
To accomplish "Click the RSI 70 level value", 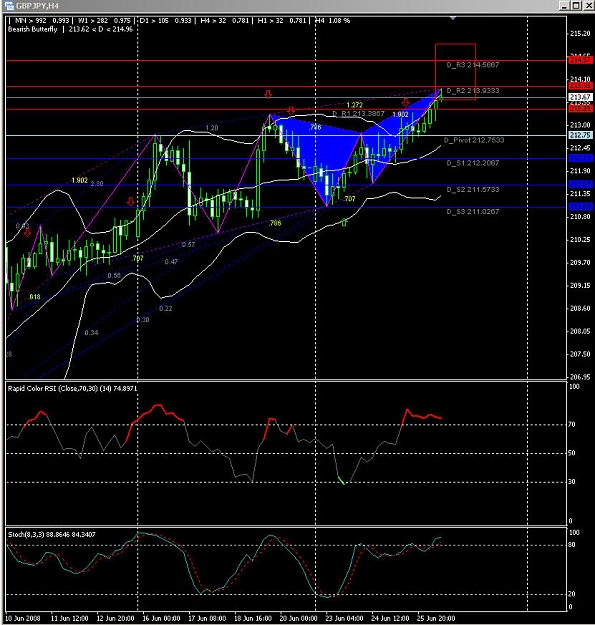I will pos(571,425).
